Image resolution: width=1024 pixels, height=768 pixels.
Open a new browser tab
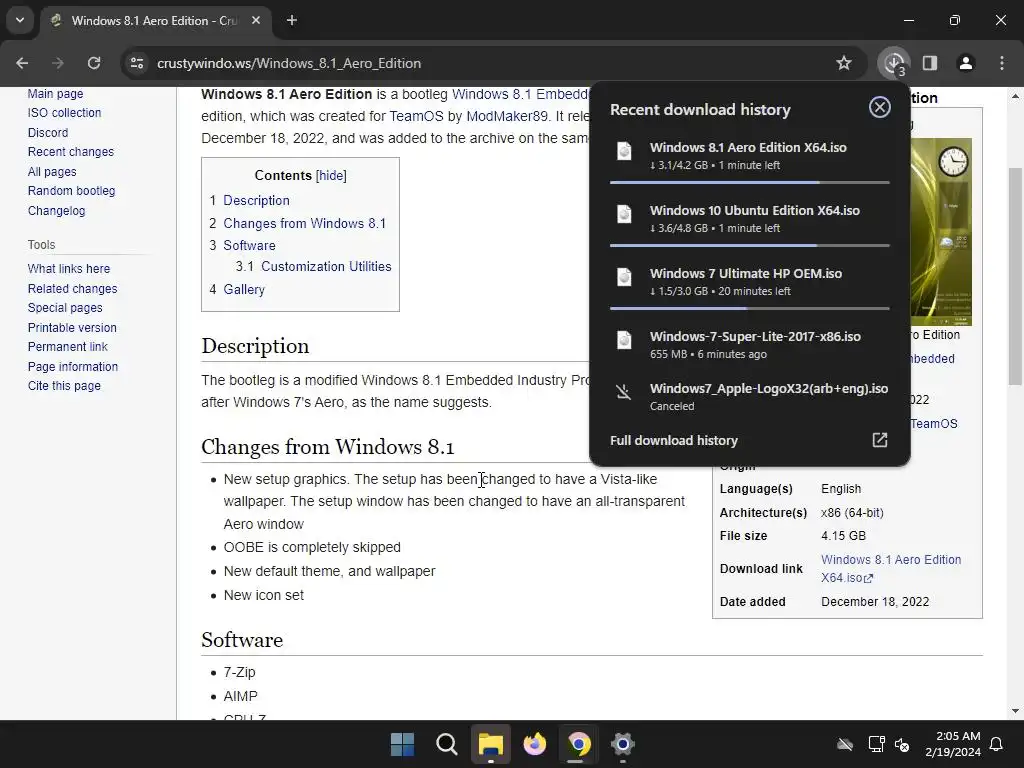click(x=292, y=20)
